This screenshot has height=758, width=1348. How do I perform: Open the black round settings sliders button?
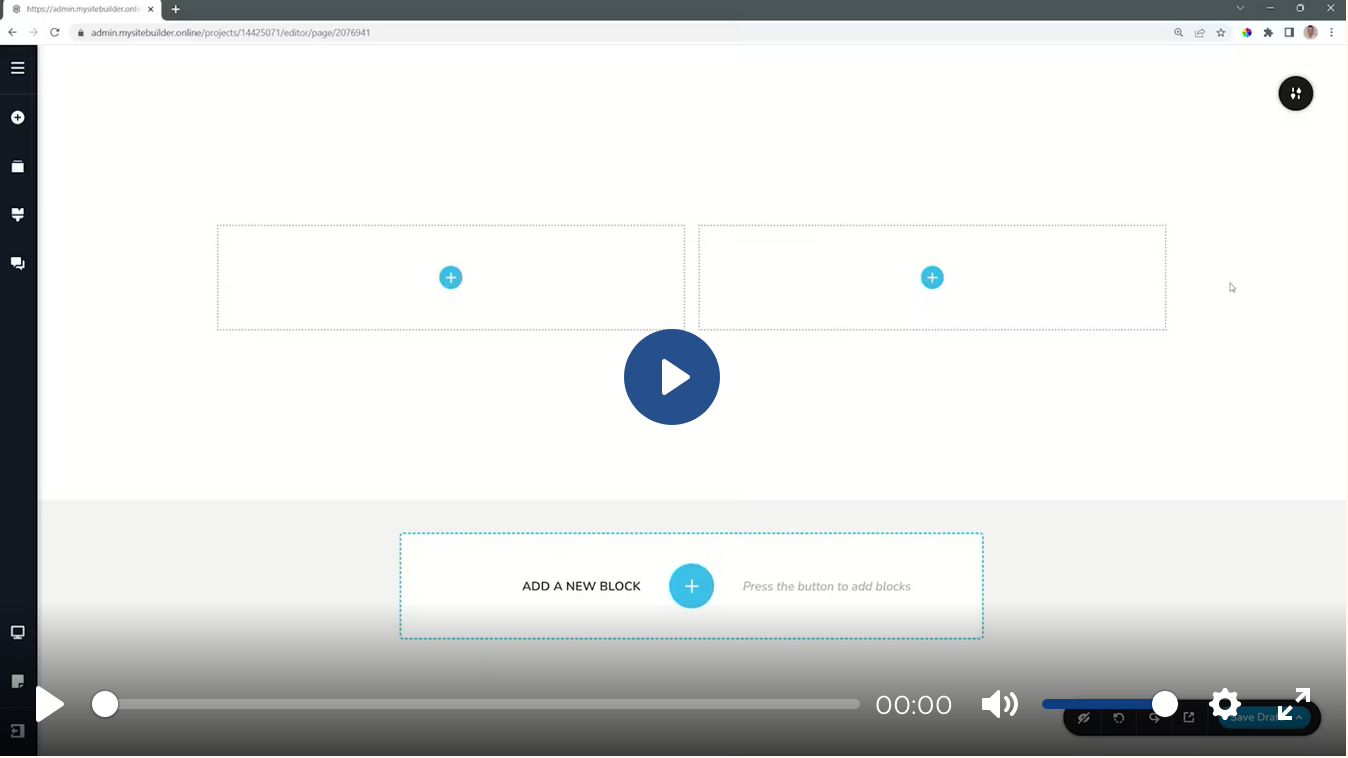coord(1295,94)
